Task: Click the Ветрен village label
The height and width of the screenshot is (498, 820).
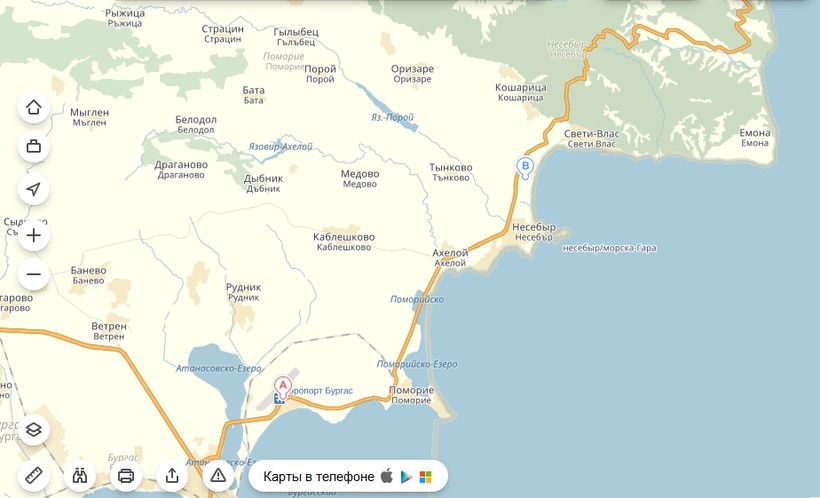Action: pyautogui.click(x=109, y=331)
